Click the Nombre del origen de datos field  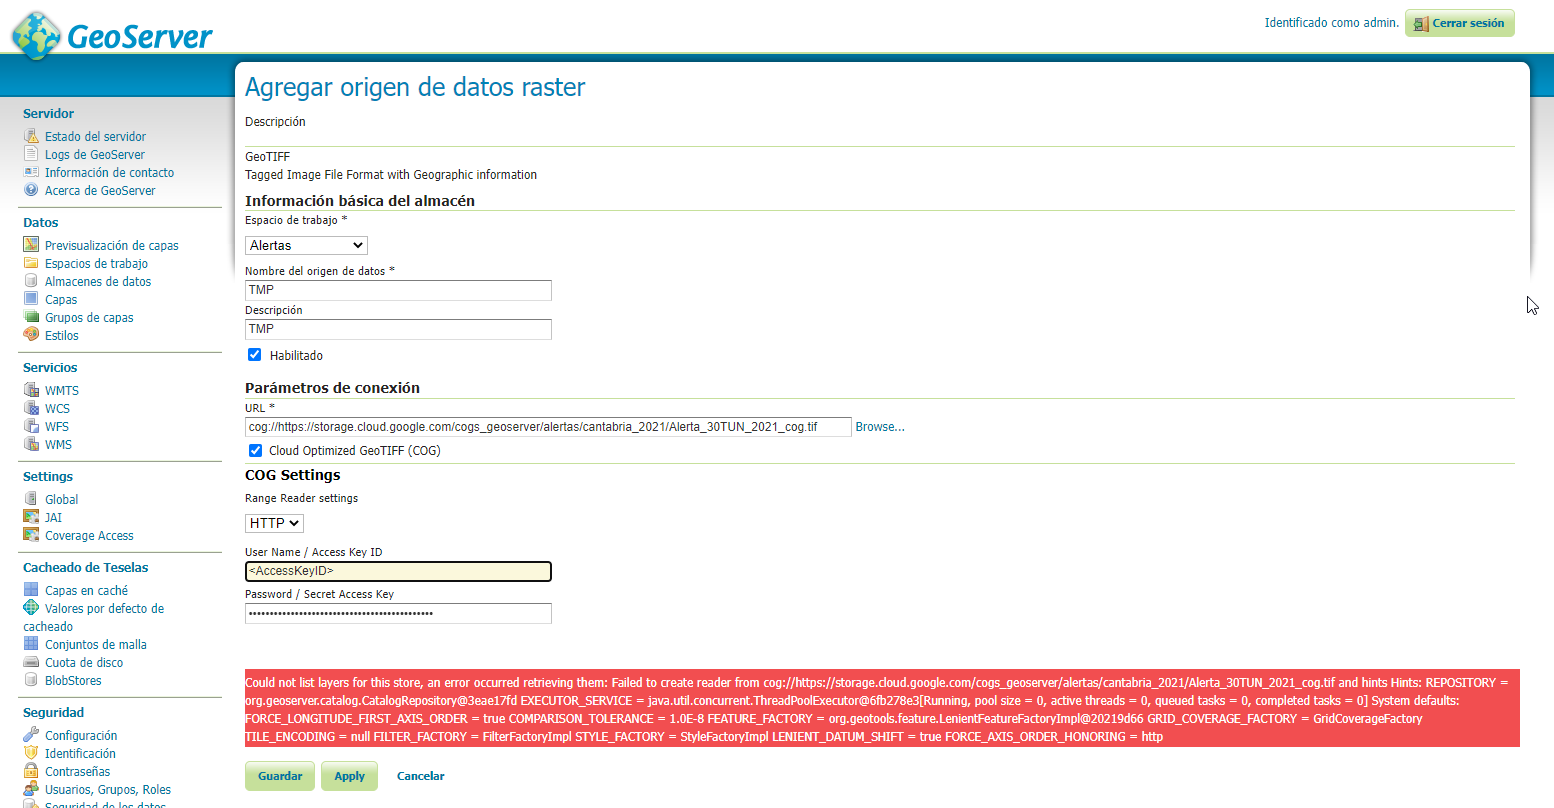click(x=398, y=290)
